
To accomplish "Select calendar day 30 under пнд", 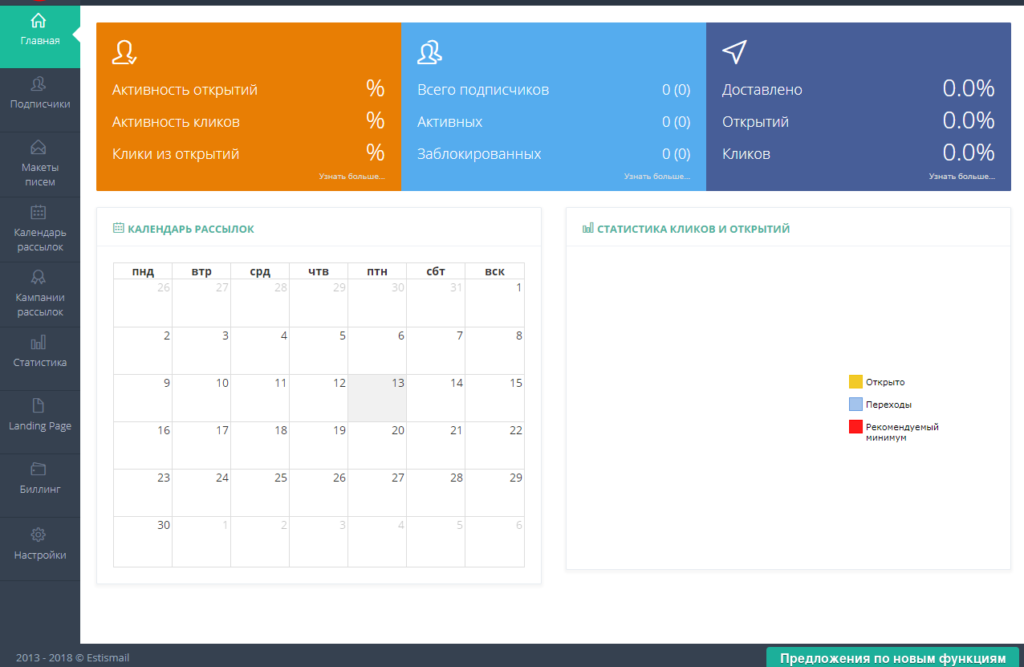I will [x=143, y=542].
